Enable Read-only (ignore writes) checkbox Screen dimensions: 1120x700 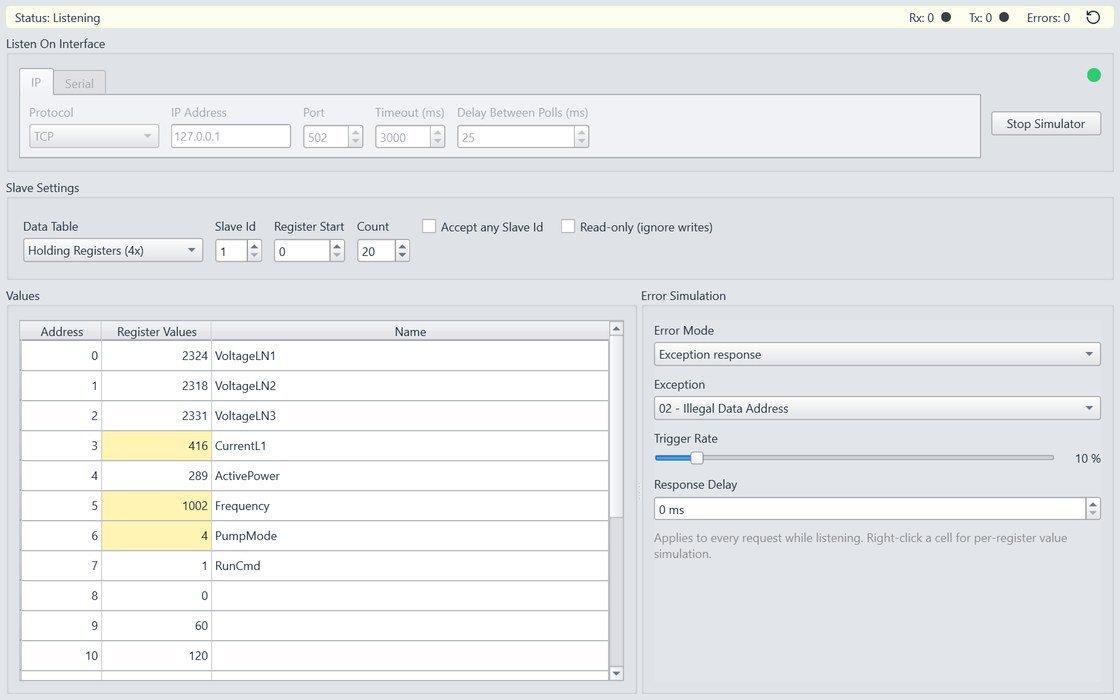tap(568, 226)
